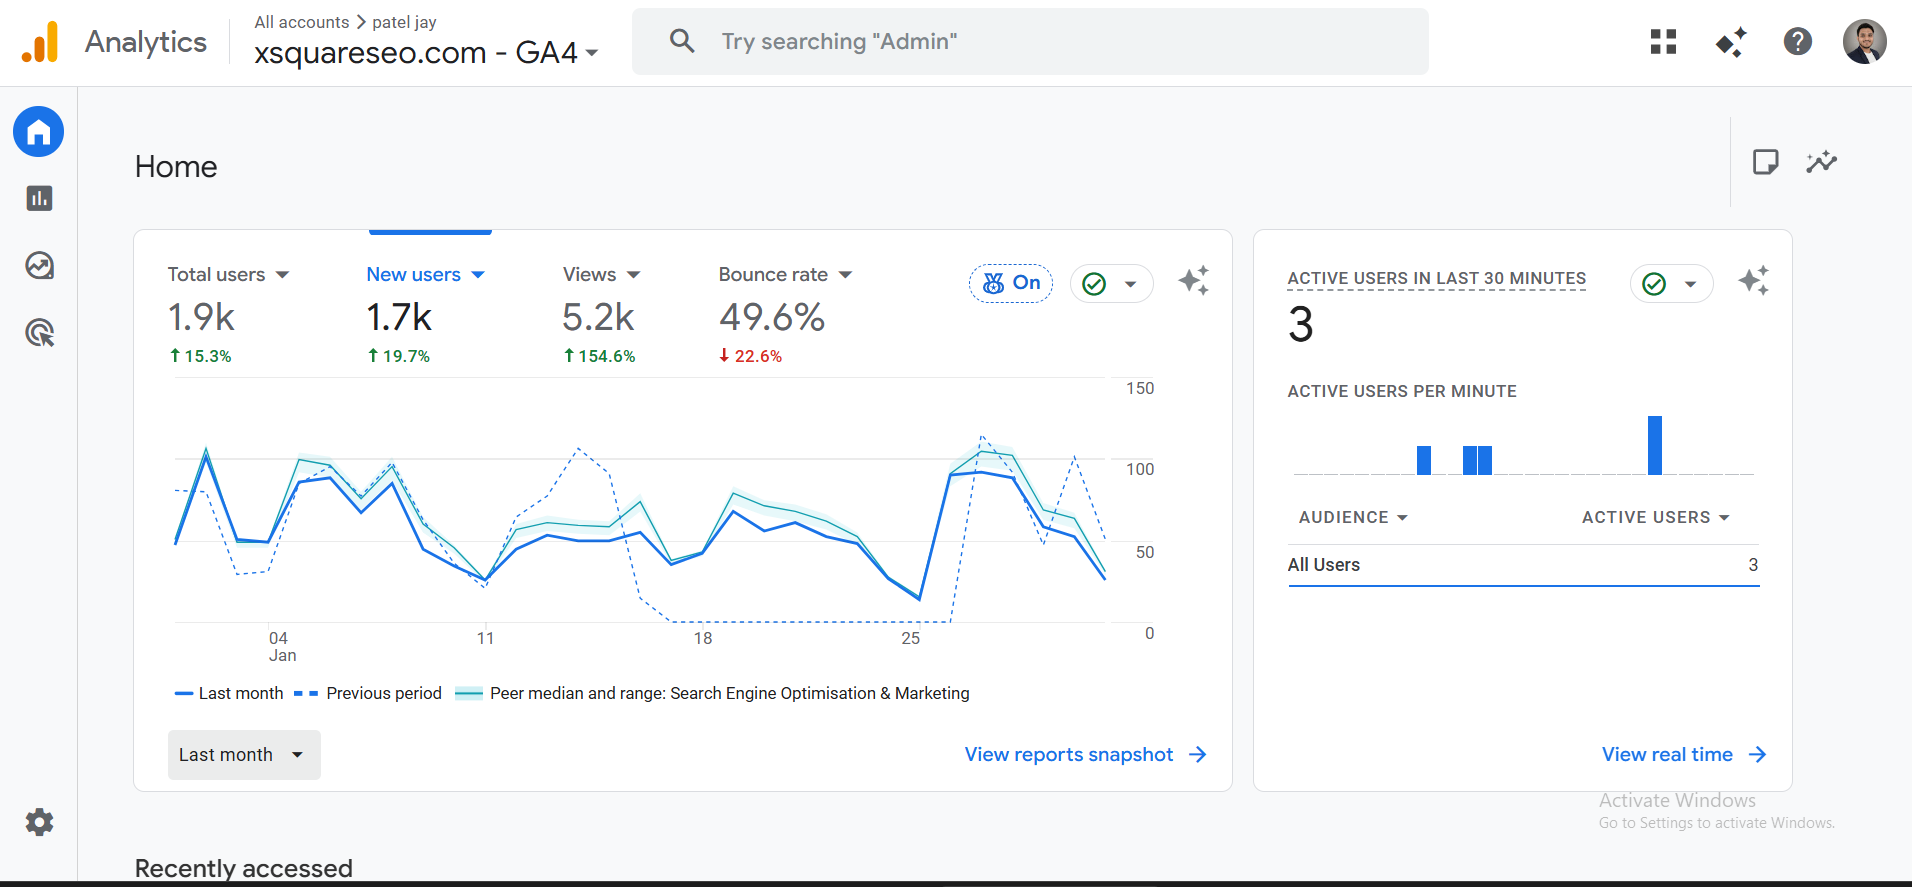1912x887 pixels.
Task: Open data quality dropdown in overview card
Action: coord(1111,284)
